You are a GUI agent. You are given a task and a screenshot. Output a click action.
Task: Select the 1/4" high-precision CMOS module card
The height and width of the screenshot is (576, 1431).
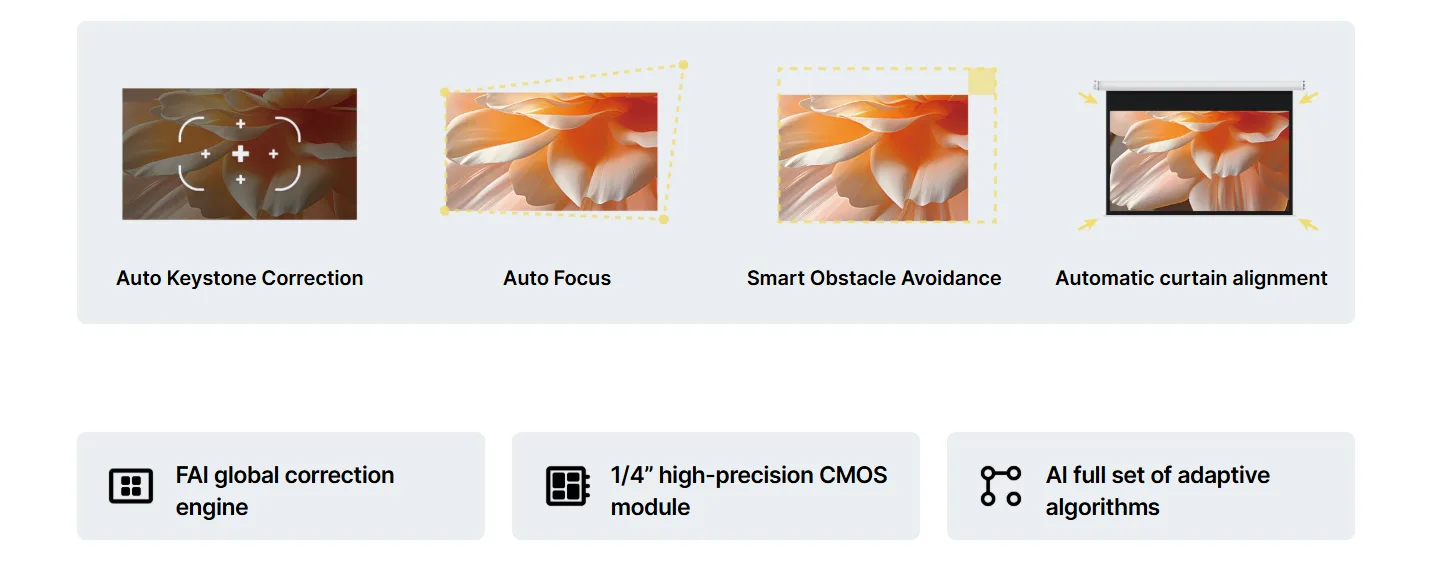pyautogui.click(x=716, y=486)
